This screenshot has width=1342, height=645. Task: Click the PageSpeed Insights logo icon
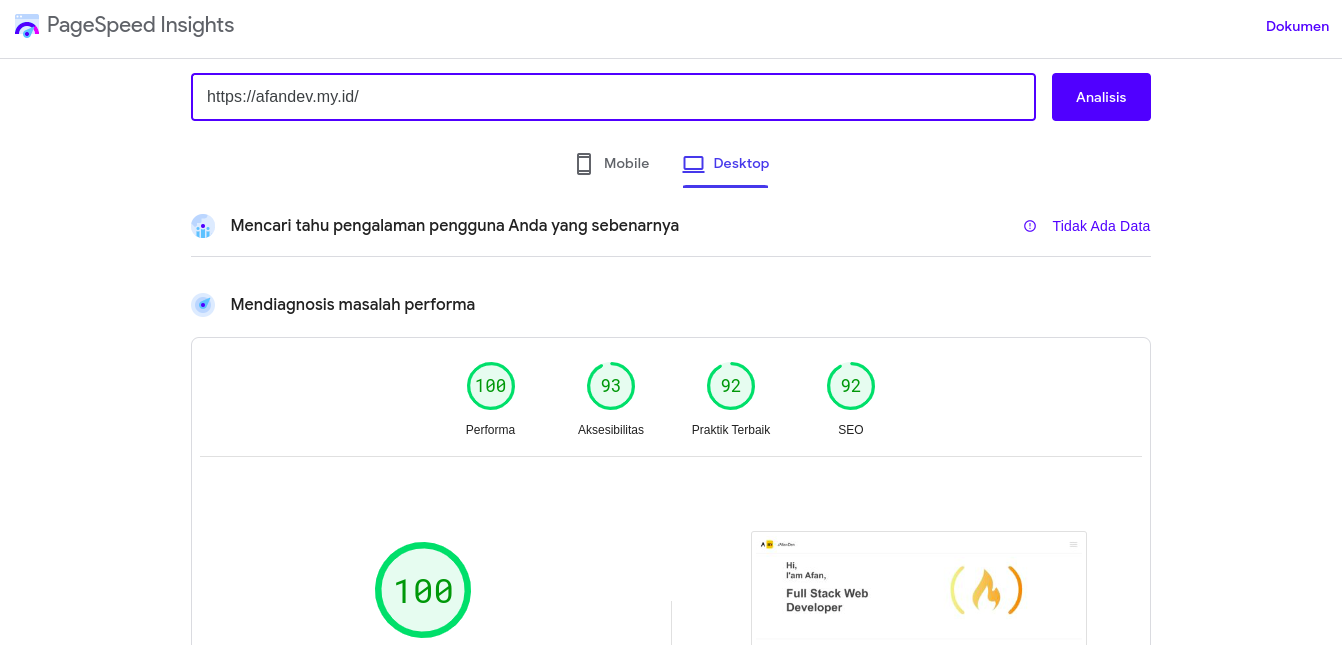(x=27, y=26)
